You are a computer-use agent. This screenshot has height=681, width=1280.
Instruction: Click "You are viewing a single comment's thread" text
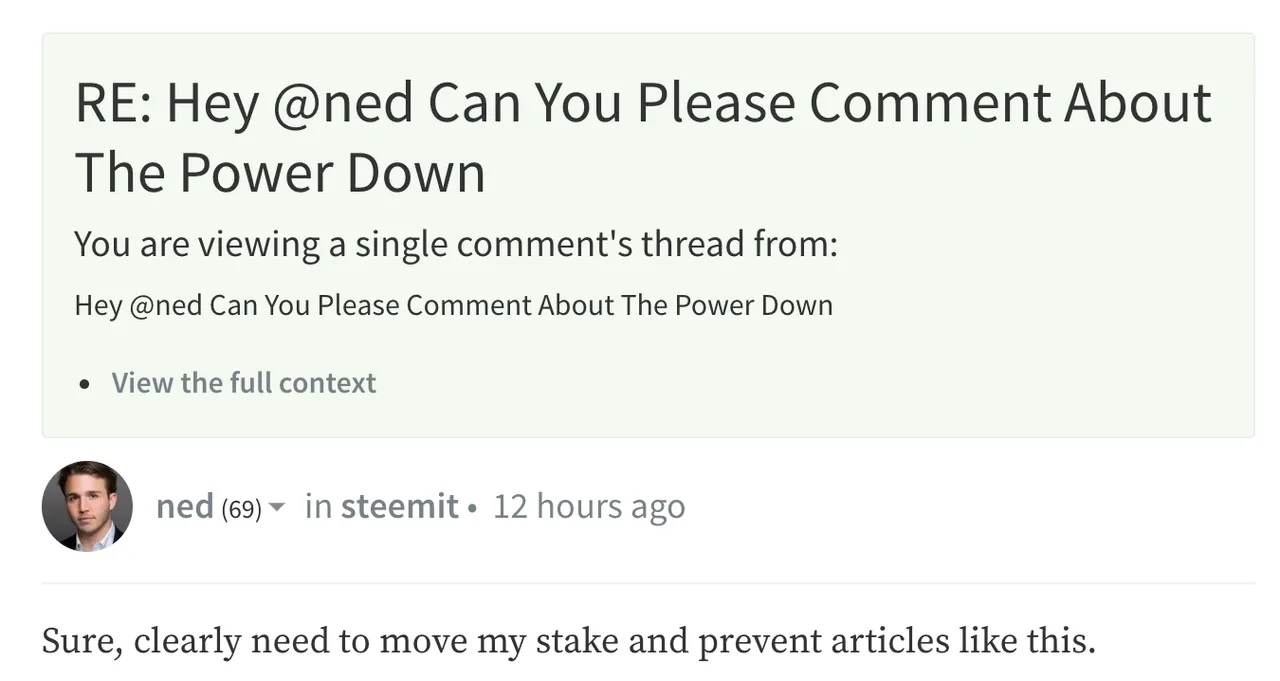(455, 244)
